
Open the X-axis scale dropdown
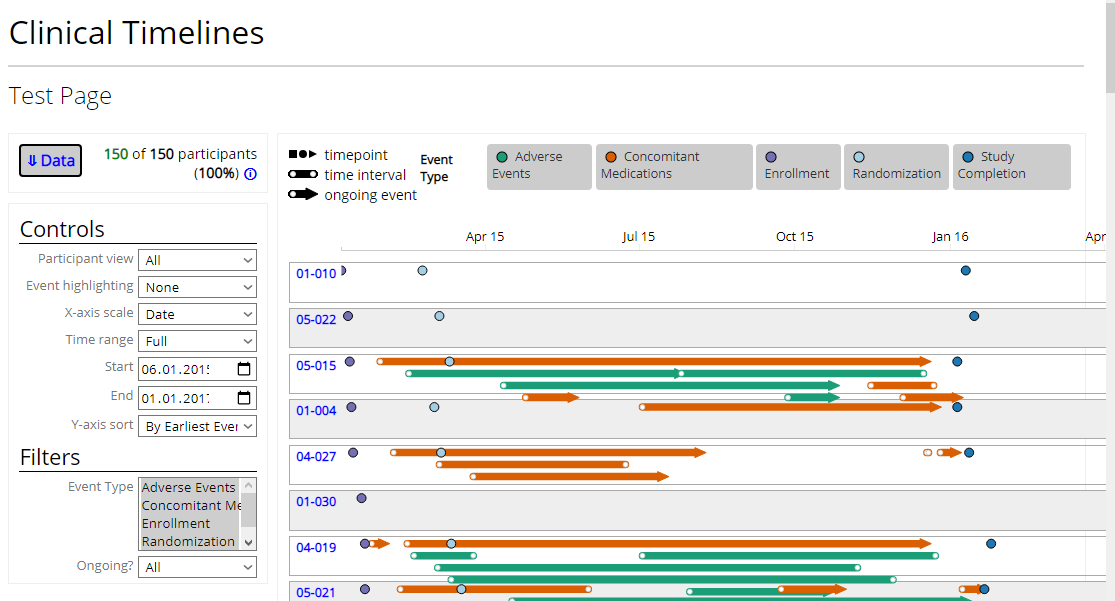[197, 314]
